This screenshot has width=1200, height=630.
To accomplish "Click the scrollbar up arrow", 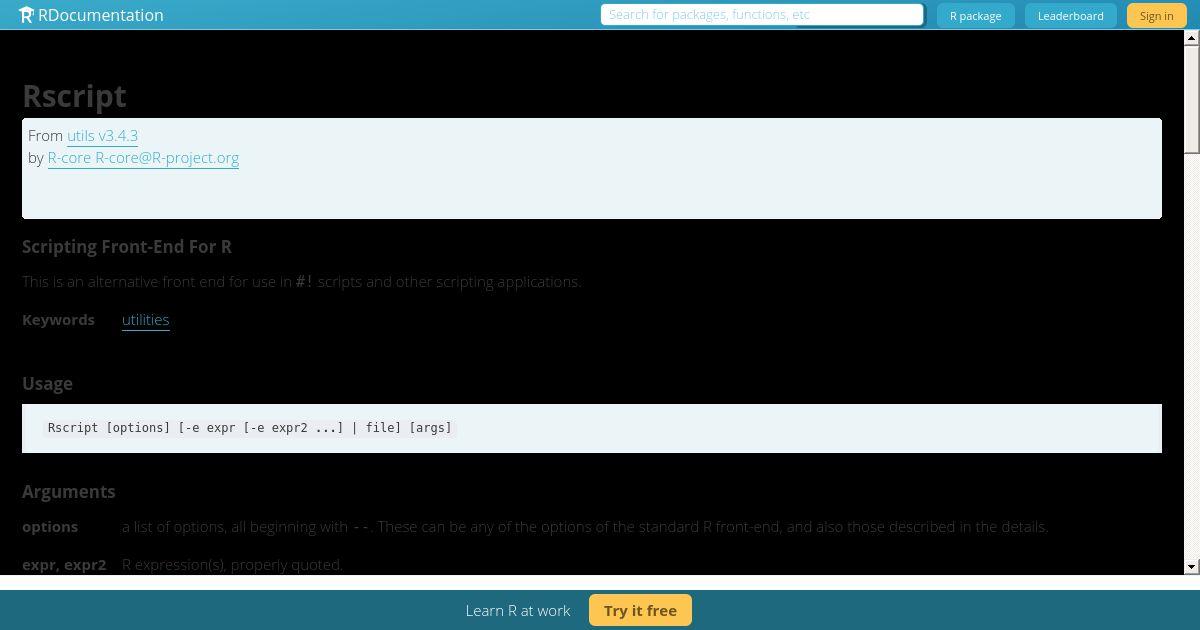I will pos(1191,38).
